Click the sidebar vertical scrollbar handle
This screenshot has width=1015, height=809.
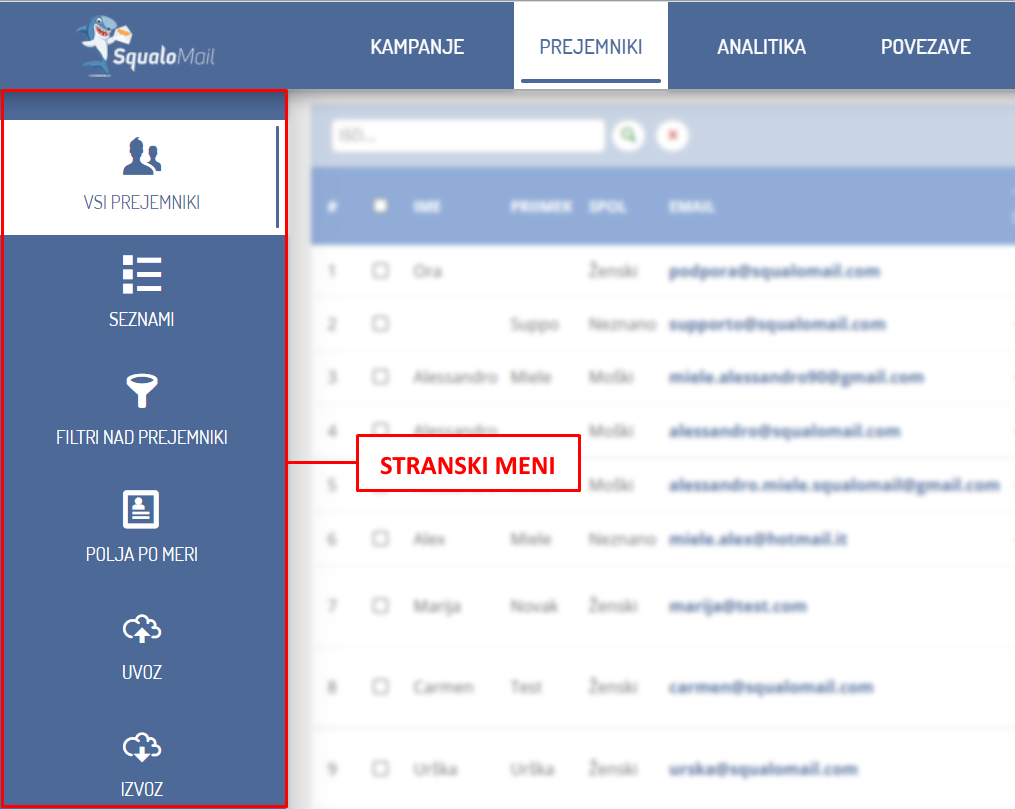click(x=278, y=178)
